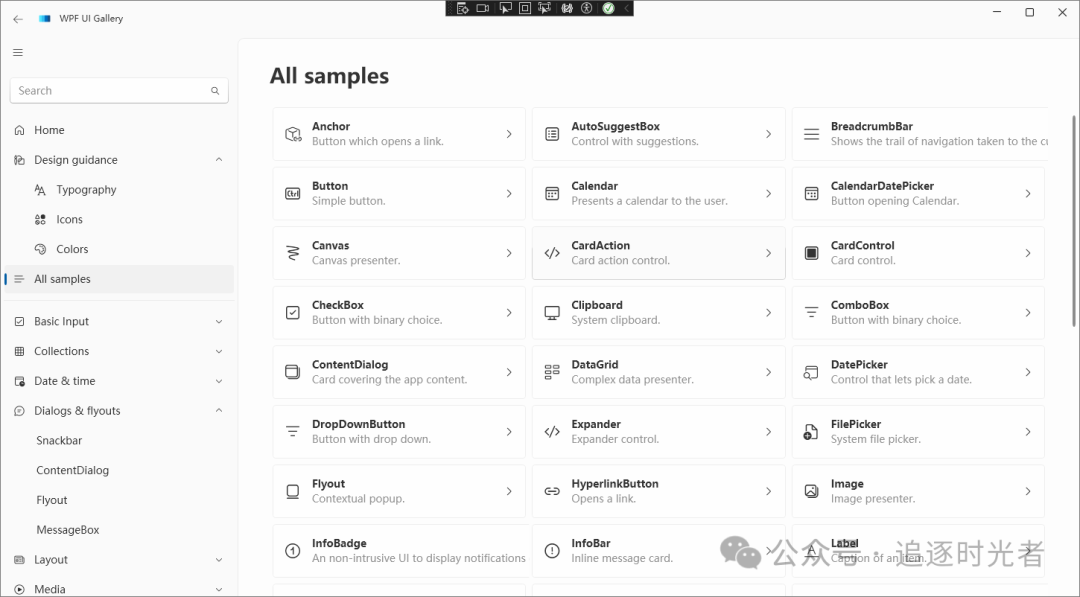Select Home in the navigation pane
This screenshot has height=597, width=1080.
coord(49,130)
